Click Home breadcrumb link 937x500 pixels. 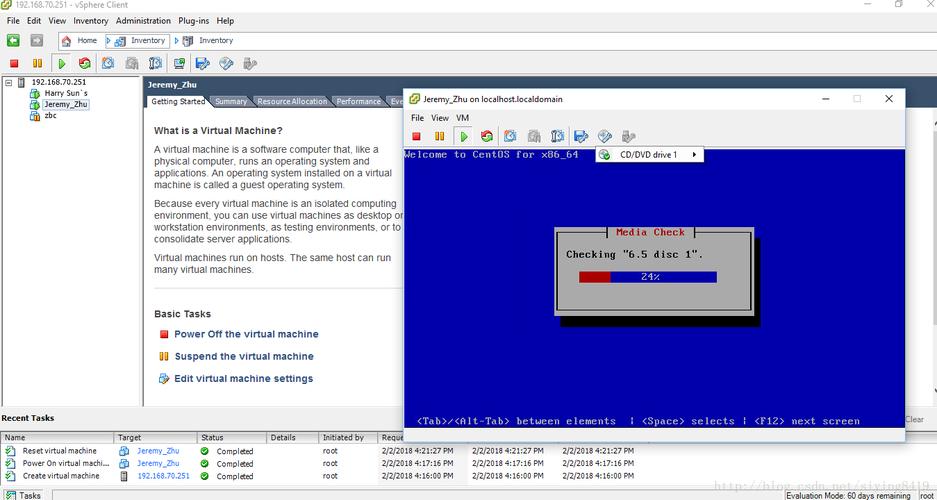[87, 41]
